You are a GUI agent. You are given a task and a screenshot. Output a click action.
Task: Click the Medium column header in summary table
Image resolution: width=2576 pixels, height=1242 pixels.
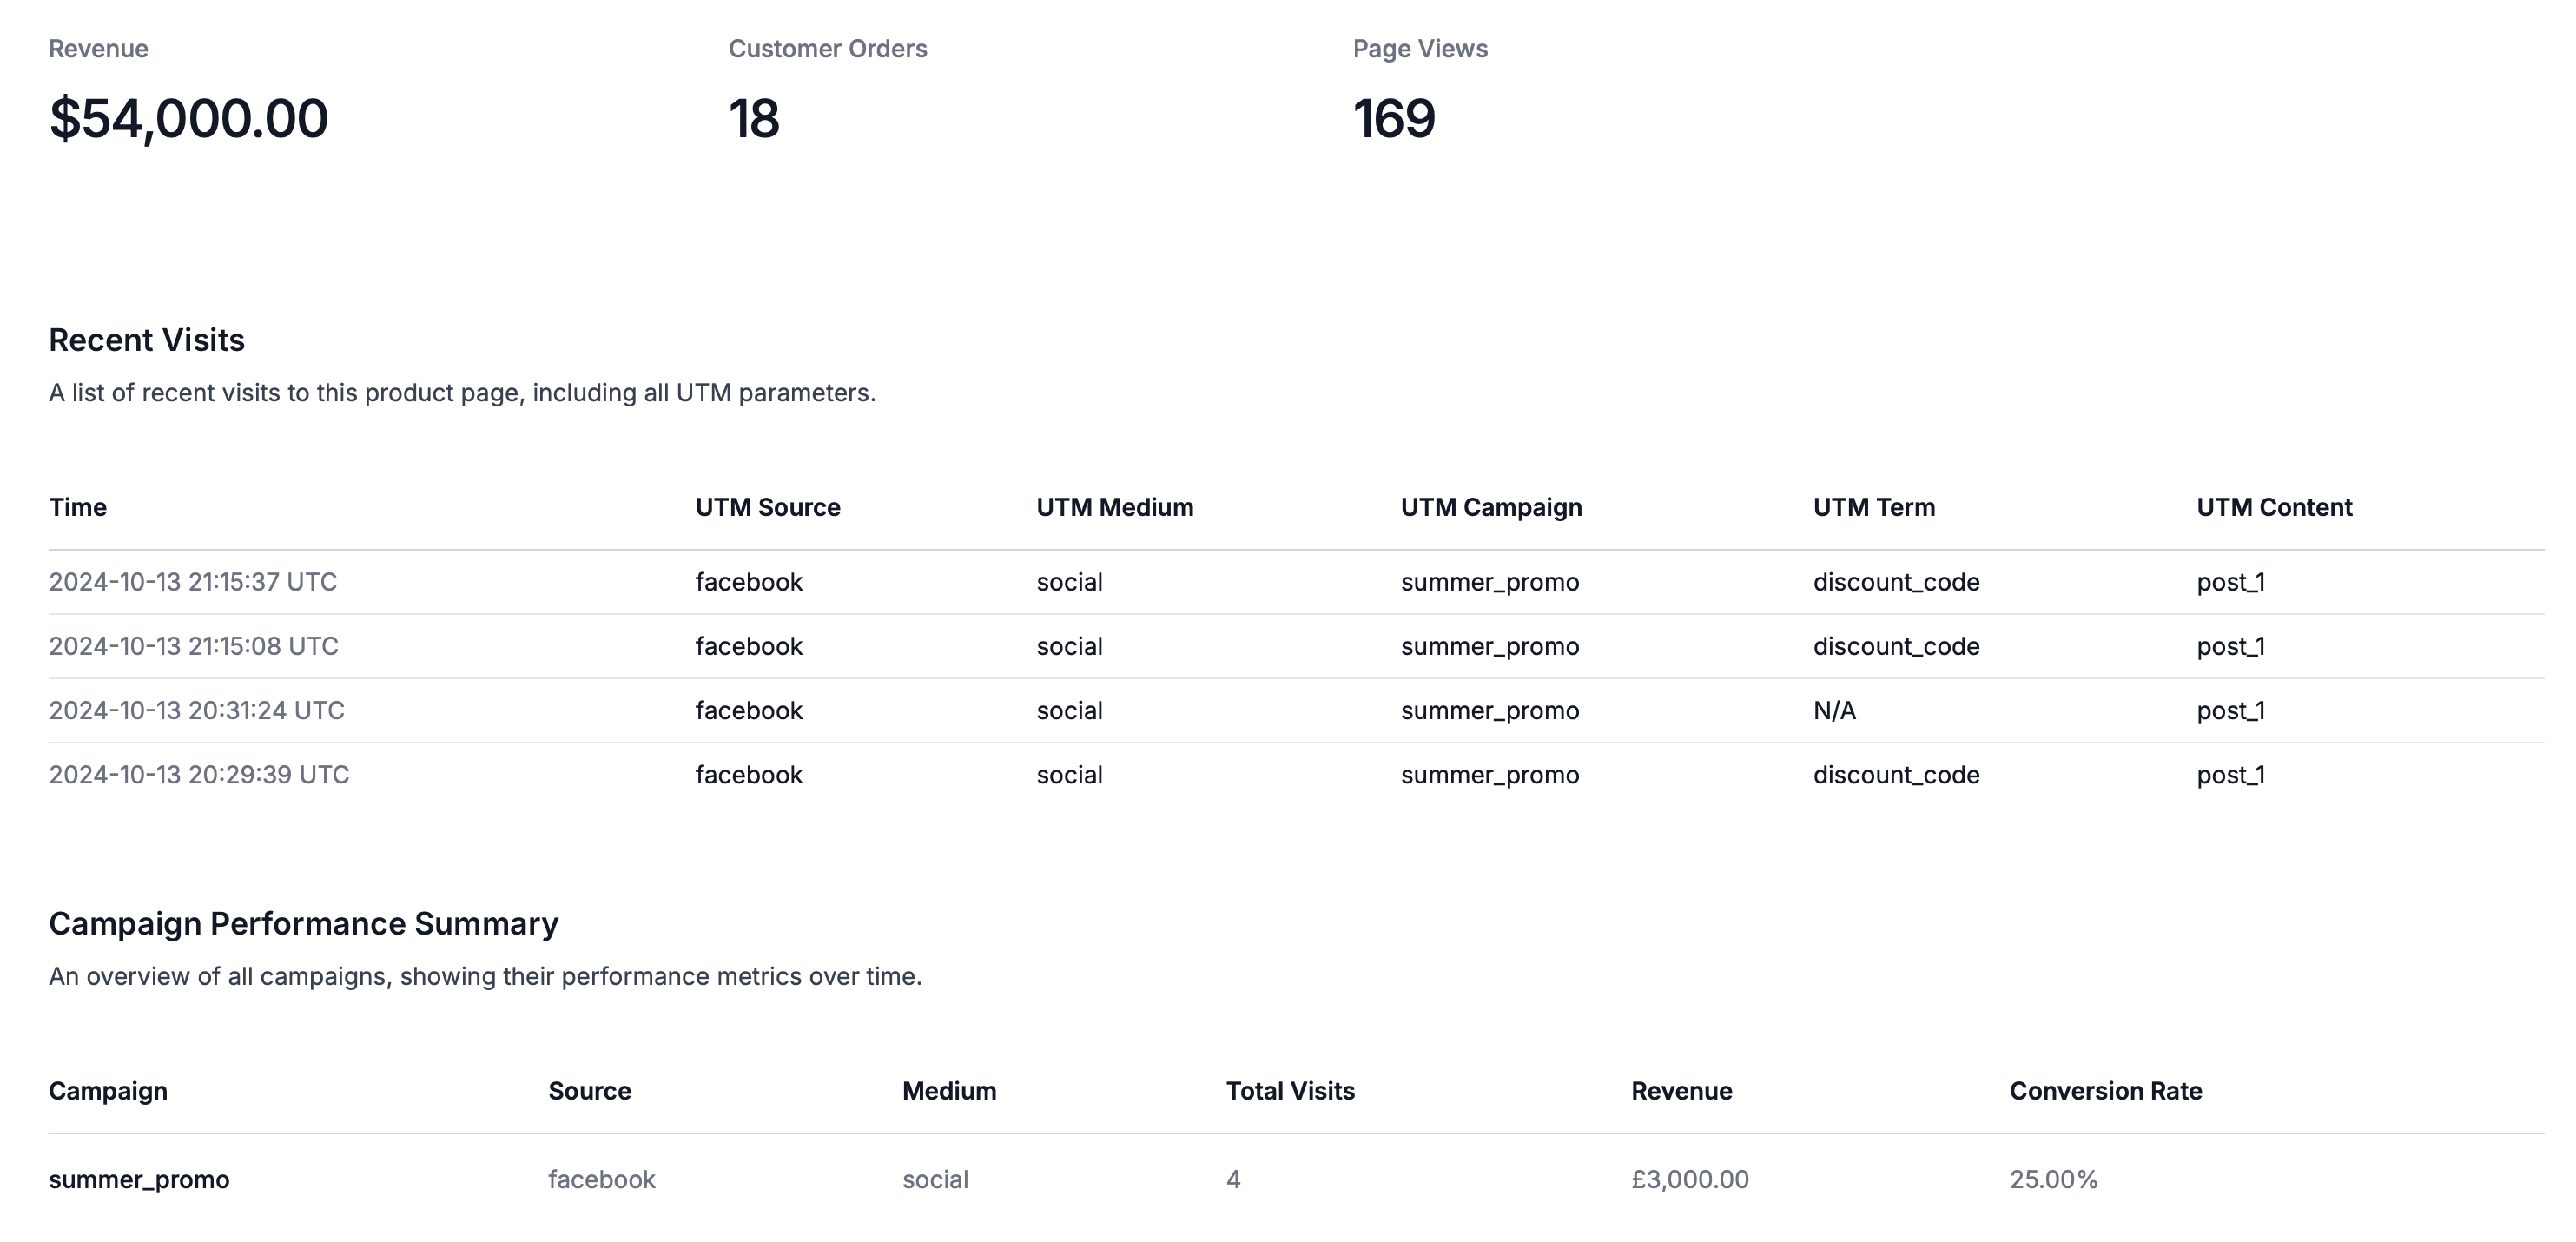click(949, 1091)
